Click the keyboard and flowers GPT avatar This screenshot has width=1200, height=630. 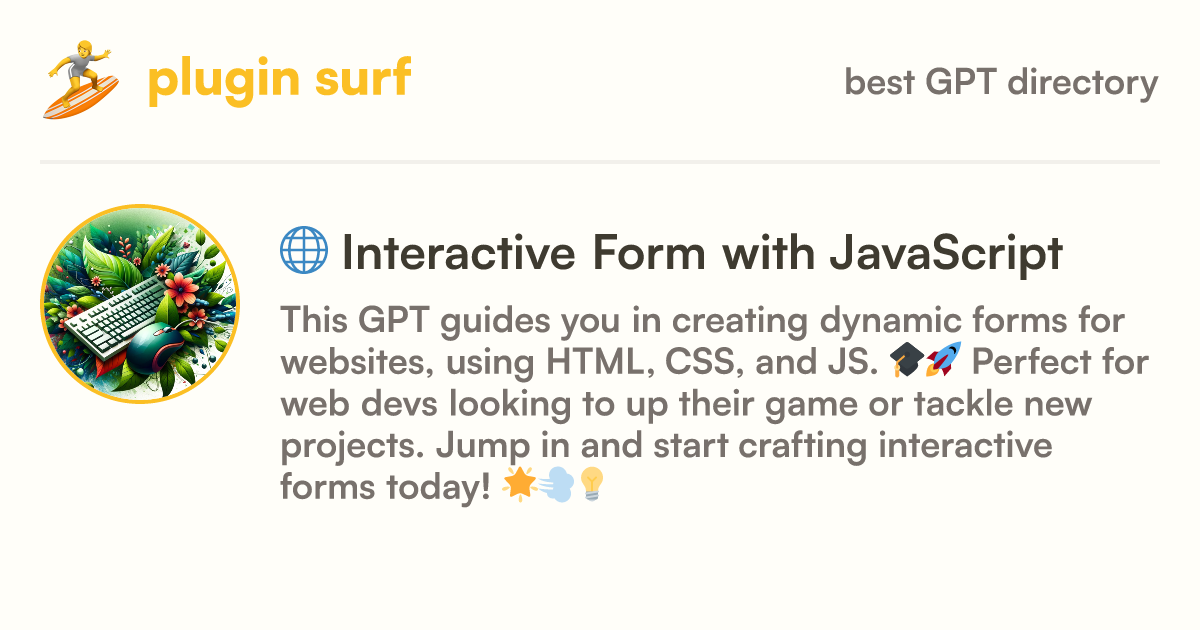(140, 304)
